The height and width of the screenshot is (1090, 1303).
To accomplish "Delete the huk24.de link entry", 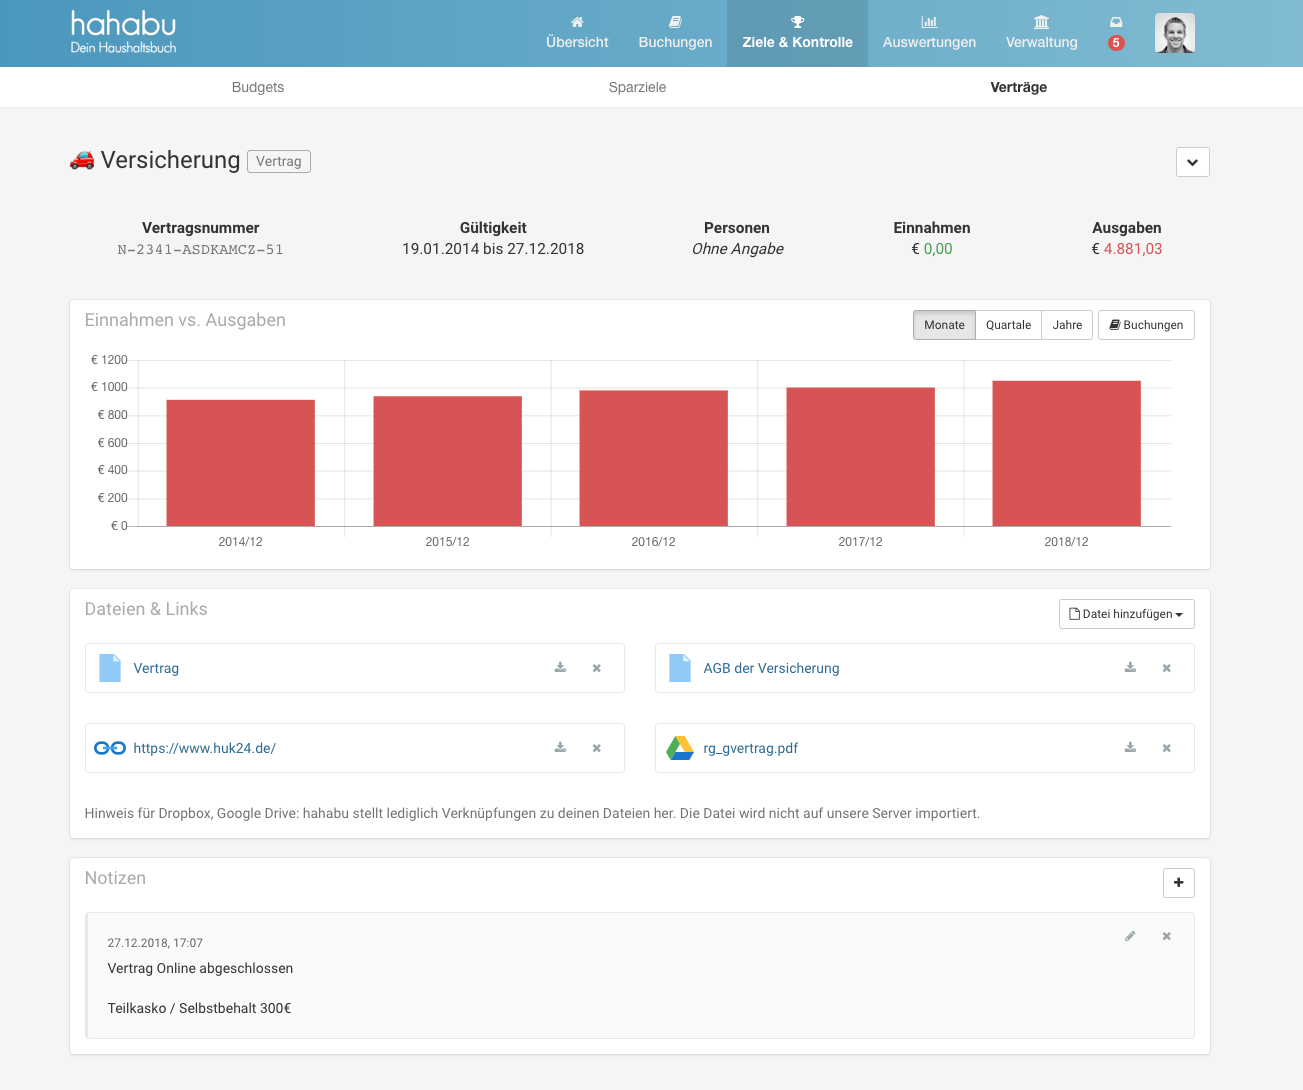I will click(596, 748).
